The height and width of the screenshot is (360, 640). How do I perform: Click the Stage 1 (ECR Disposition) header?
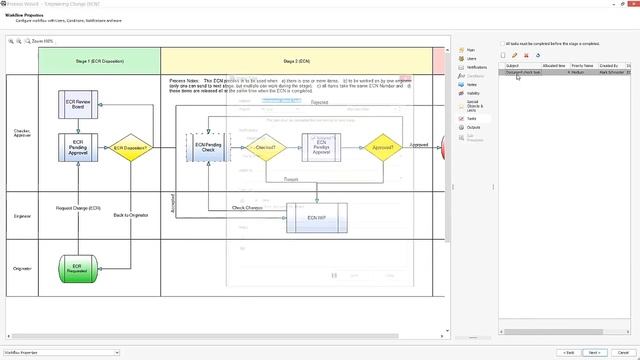(x=100, y=61)
